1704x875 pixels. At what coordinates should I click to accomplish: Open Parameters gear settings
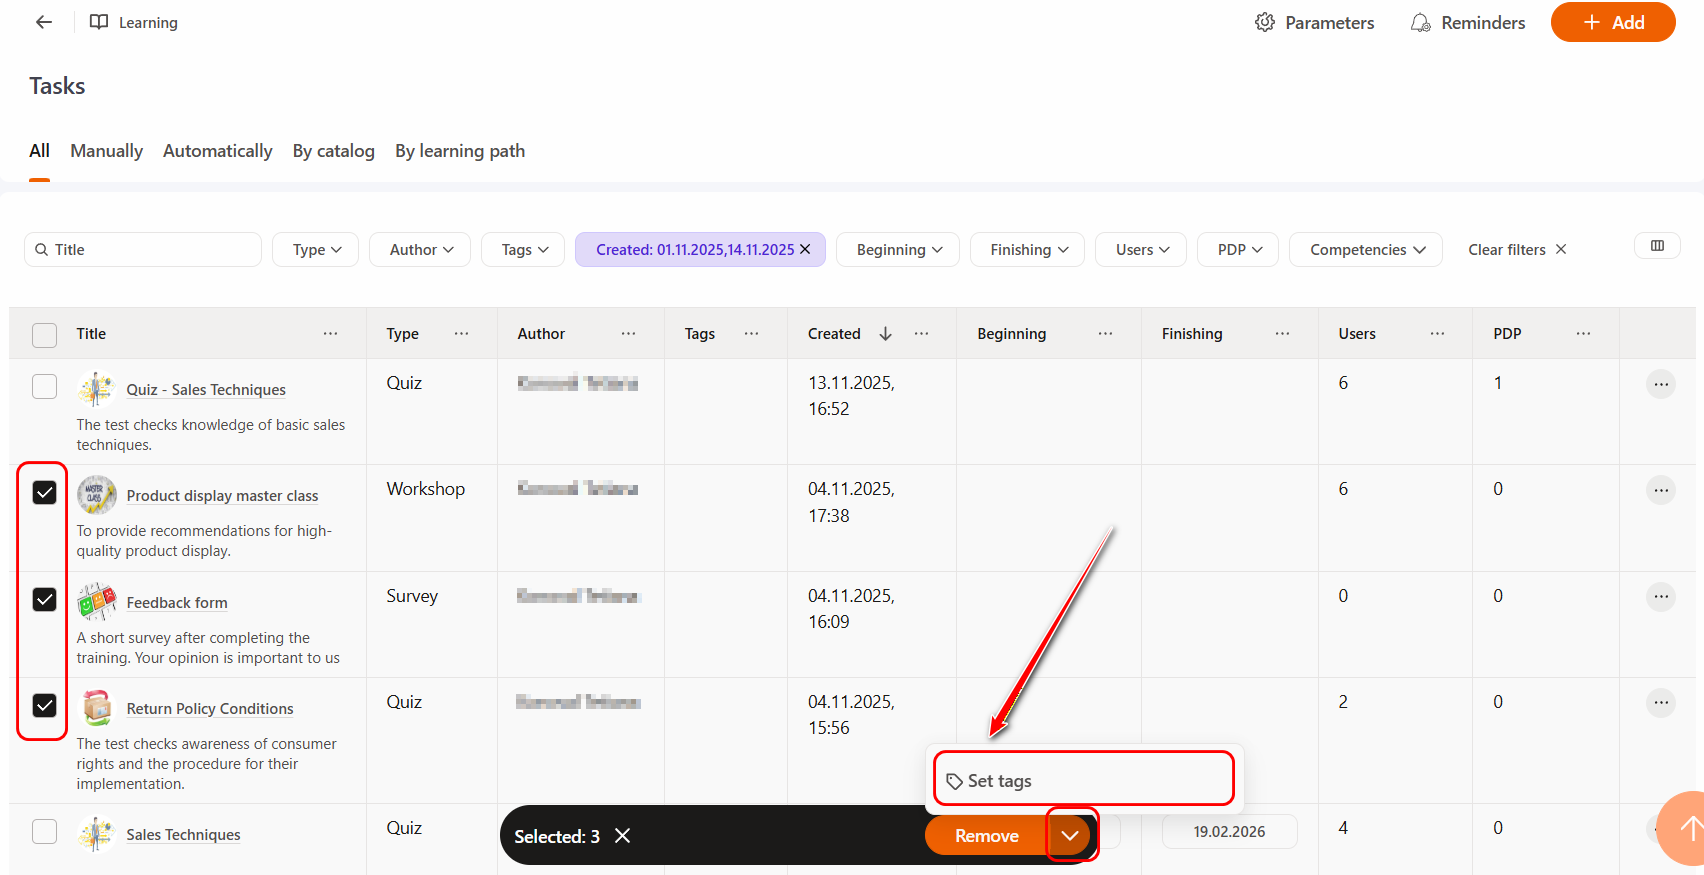point(1314,22)
